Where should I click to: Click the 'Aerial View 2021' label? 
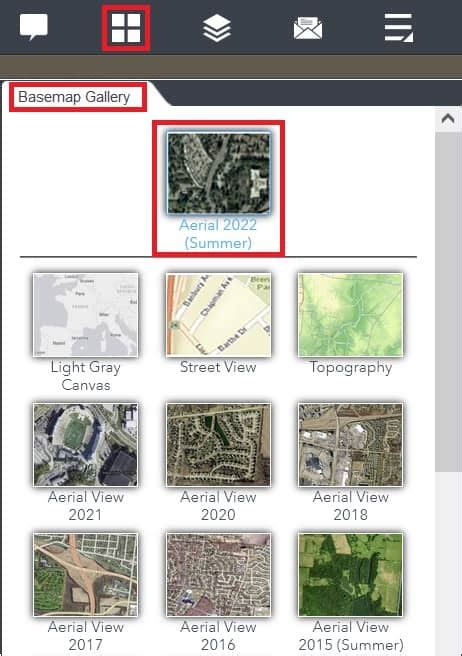(x=85, y=505)
